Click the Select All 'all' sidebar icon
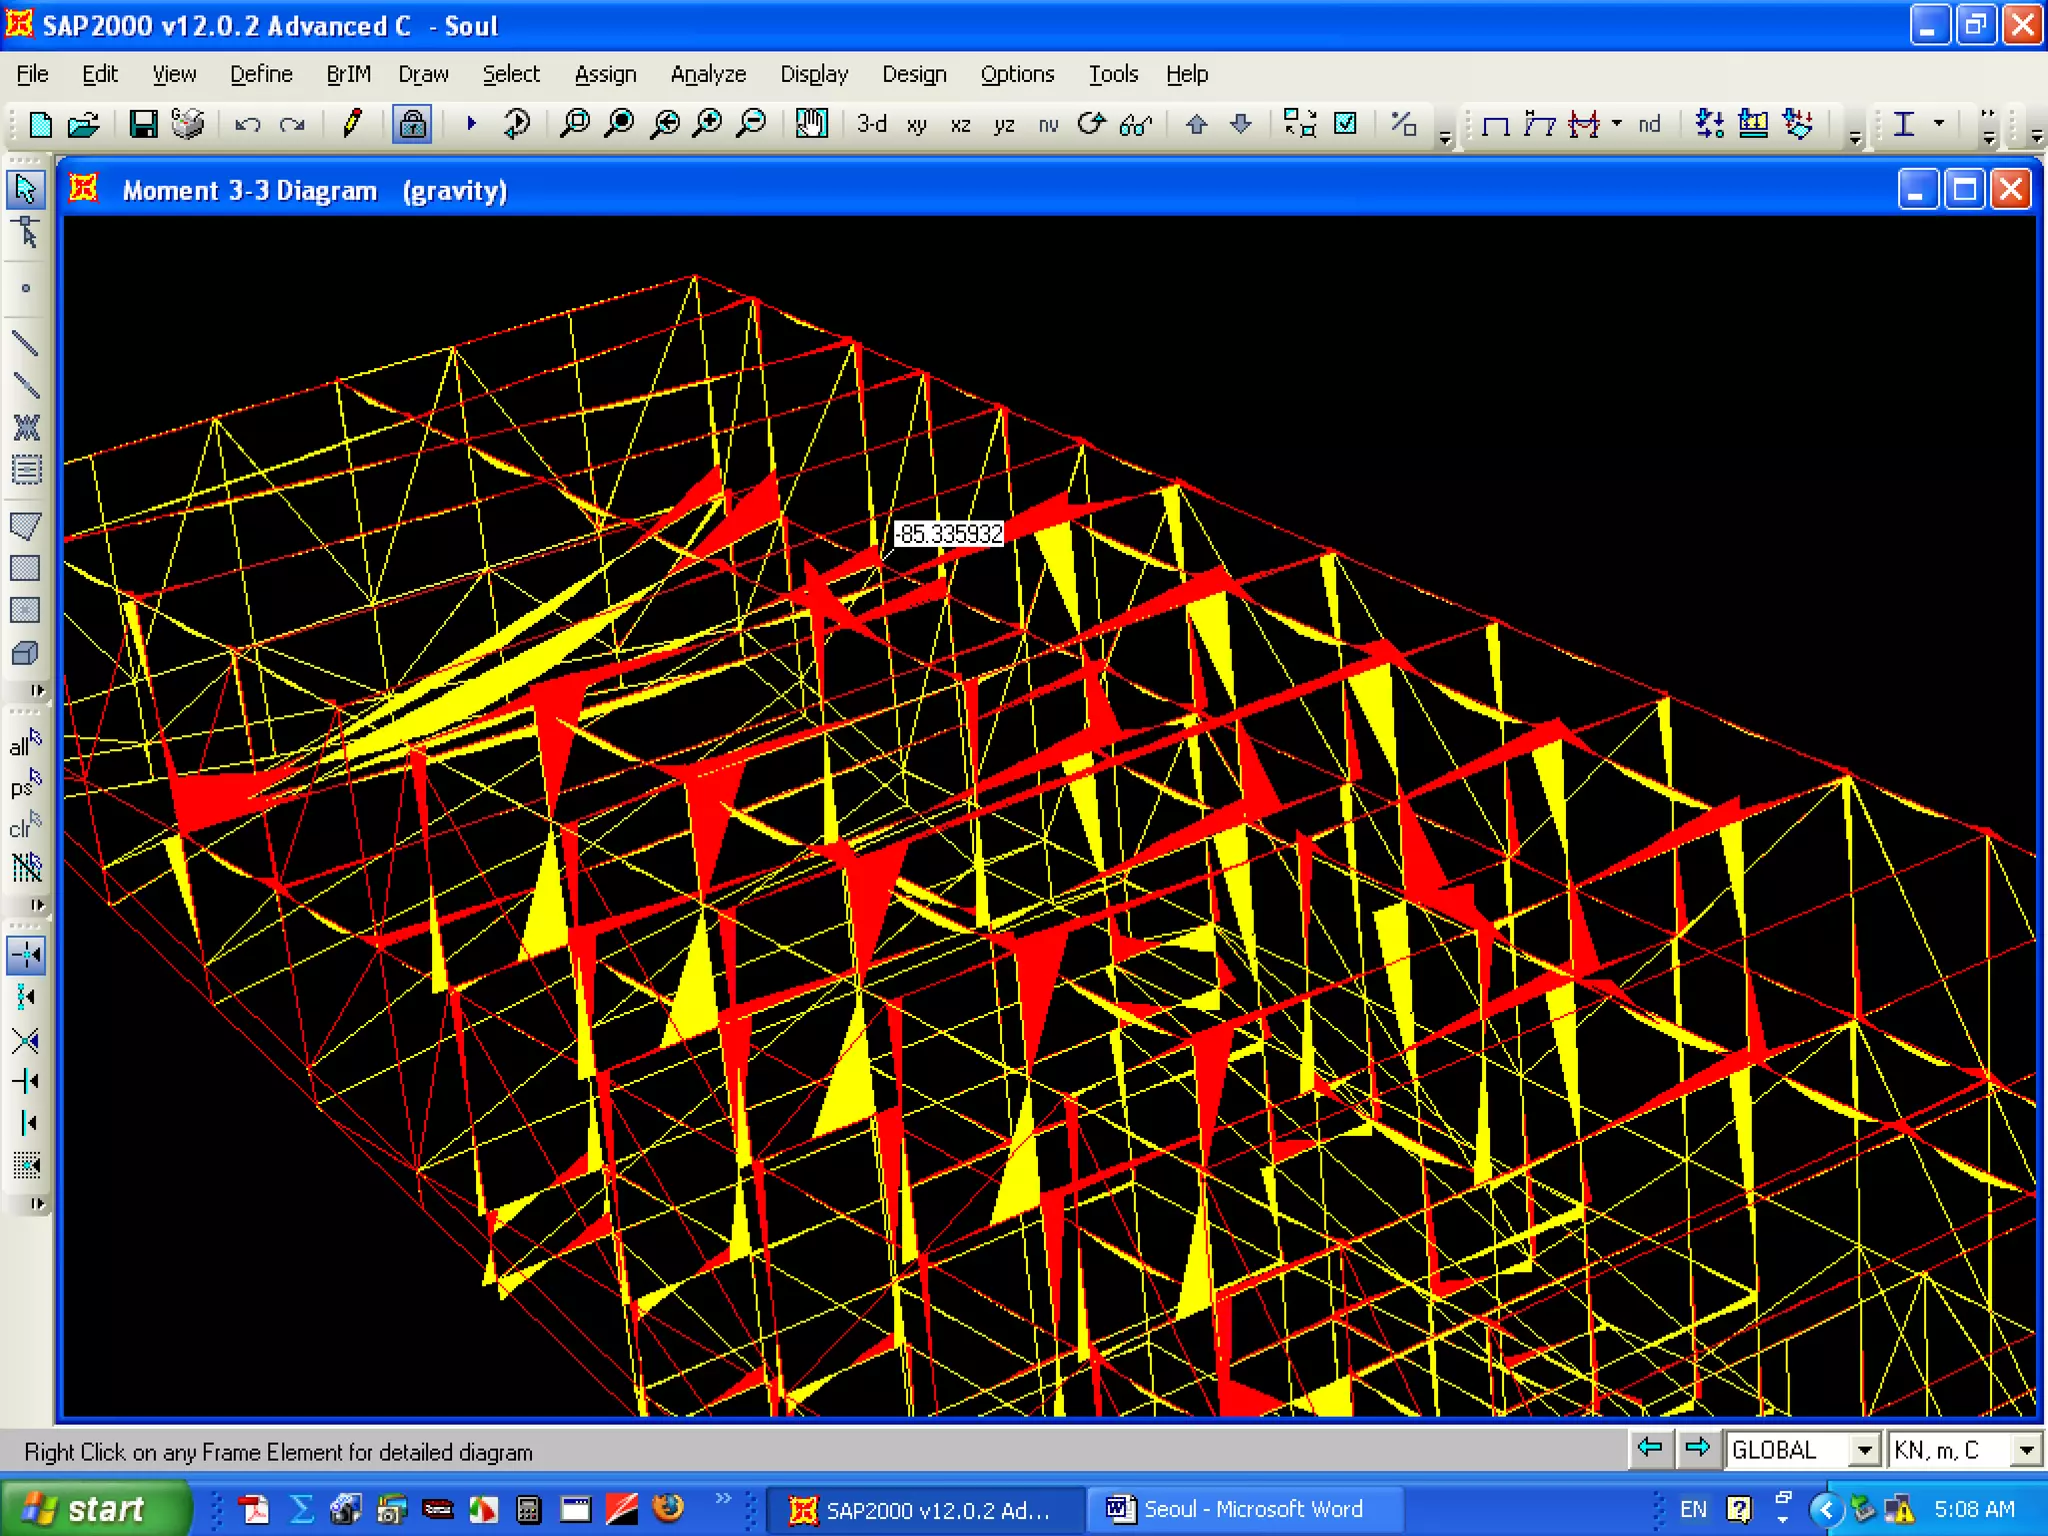 pos(26,743)
